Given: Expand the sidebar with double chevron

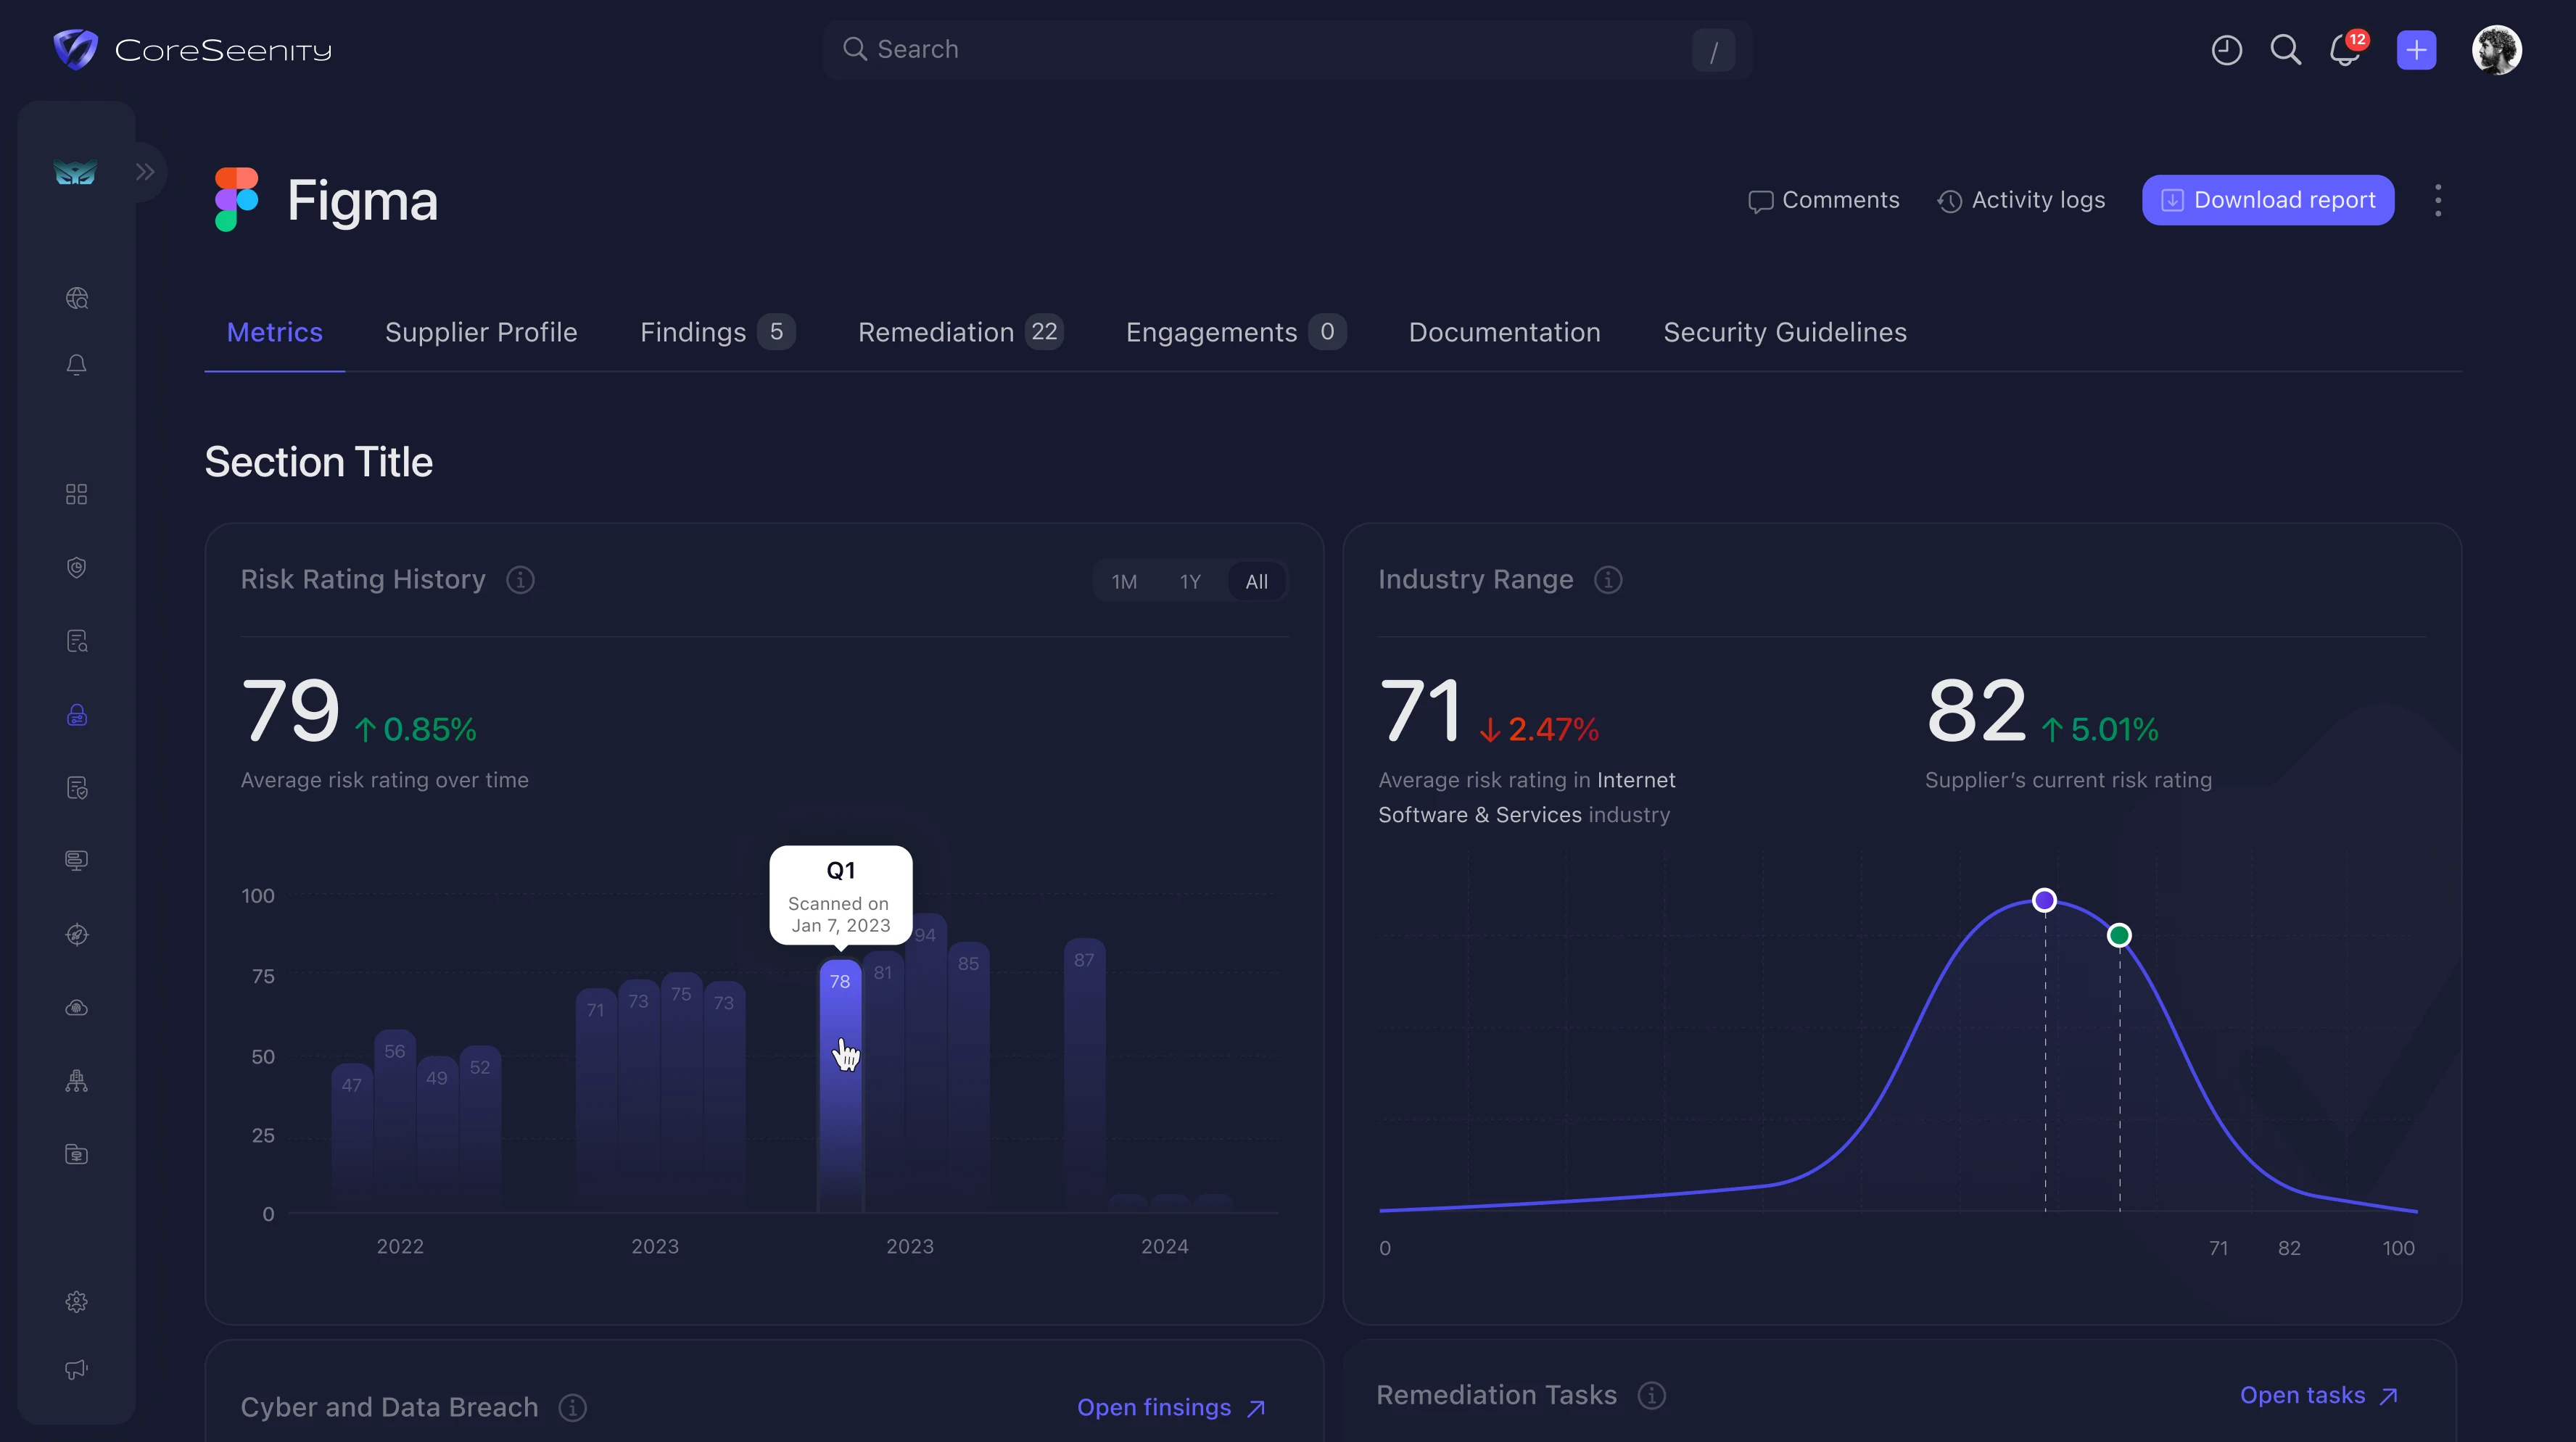Looking at the screenshot, I should 145,172.
